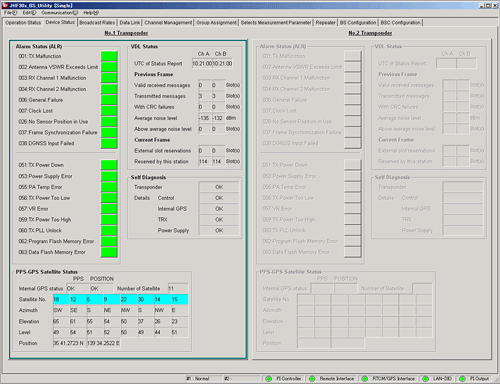Image resolution: width=500 pixels, height=384 pixels.
Task: Click the 053:Power Supply Error indicator
Action: 109,176
